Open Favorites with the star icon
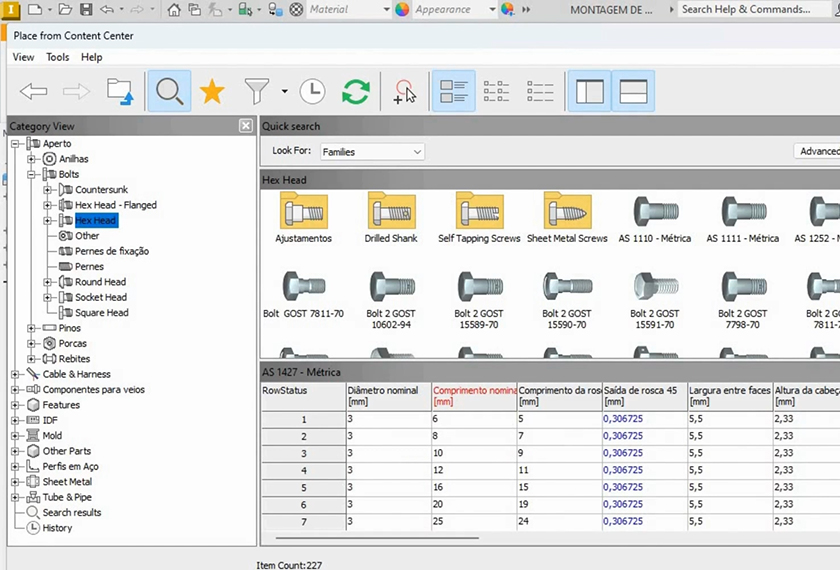The width and height of the screenshot is (840, 570). click(x=212, y=92)
